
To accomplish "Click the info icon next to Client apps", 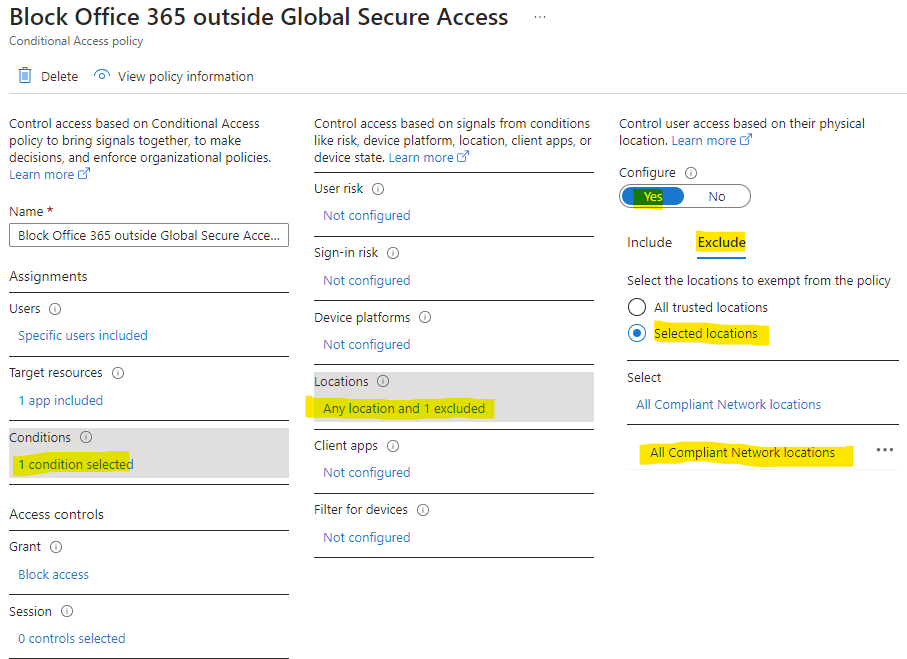I will (x=393, y=446).
